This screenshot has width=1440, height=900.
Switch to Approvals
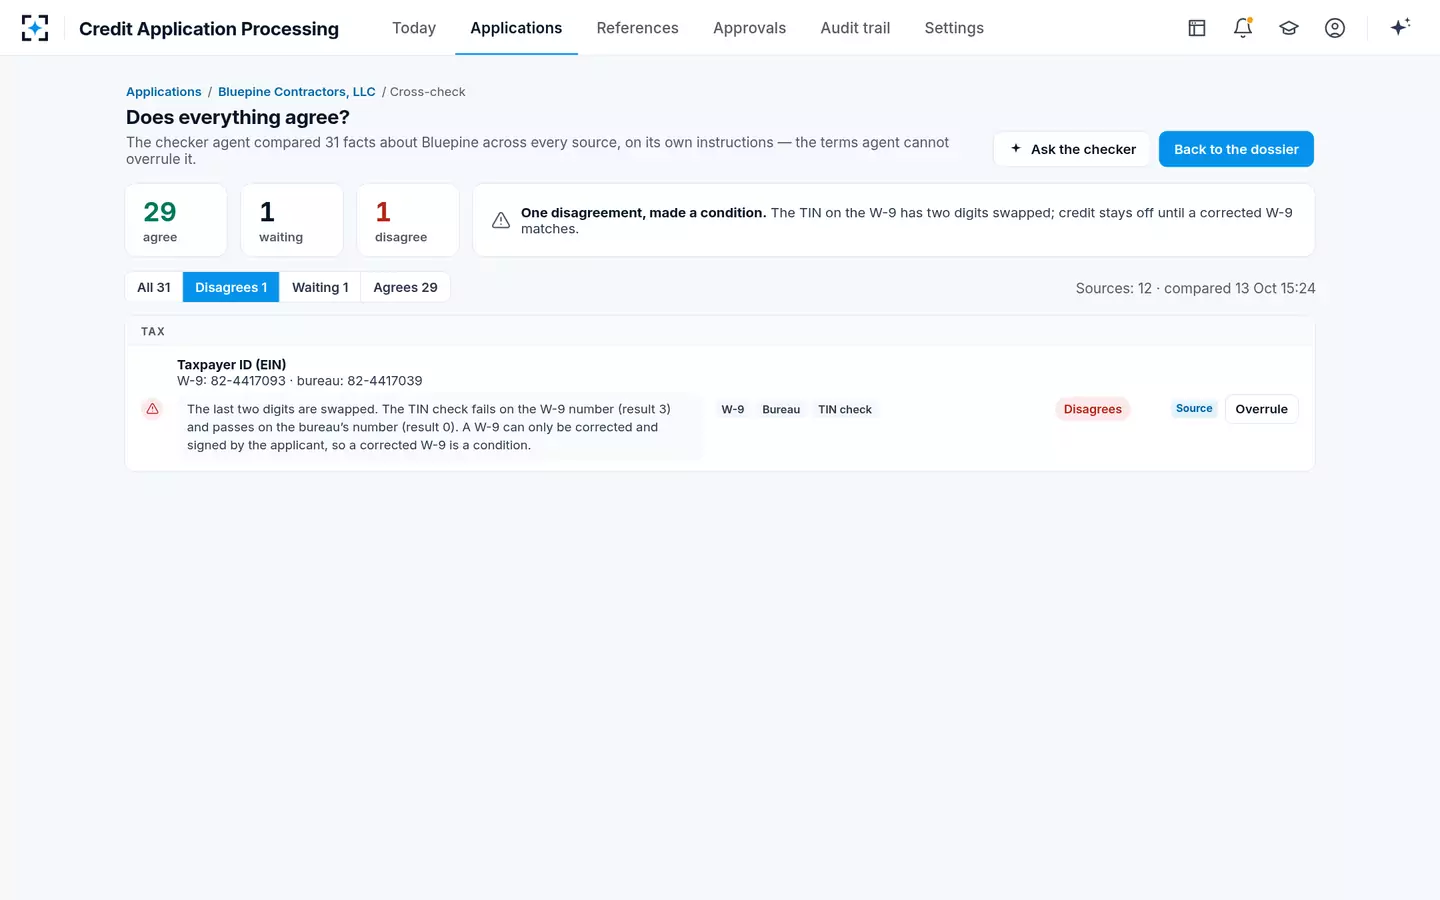pyautogui.click(x=749, y=28)
